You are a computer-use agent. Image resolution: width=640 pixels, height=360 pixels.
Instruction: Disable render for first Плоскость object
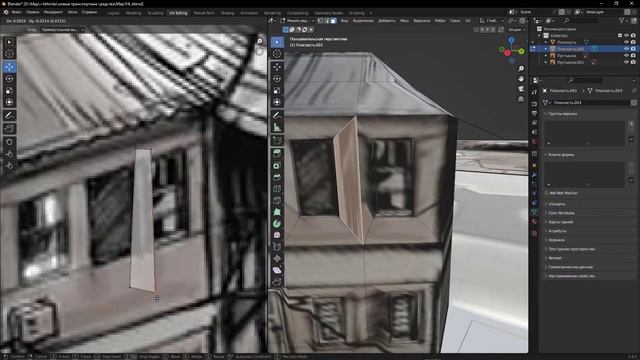pyautogui.click(x=633, y=42)
